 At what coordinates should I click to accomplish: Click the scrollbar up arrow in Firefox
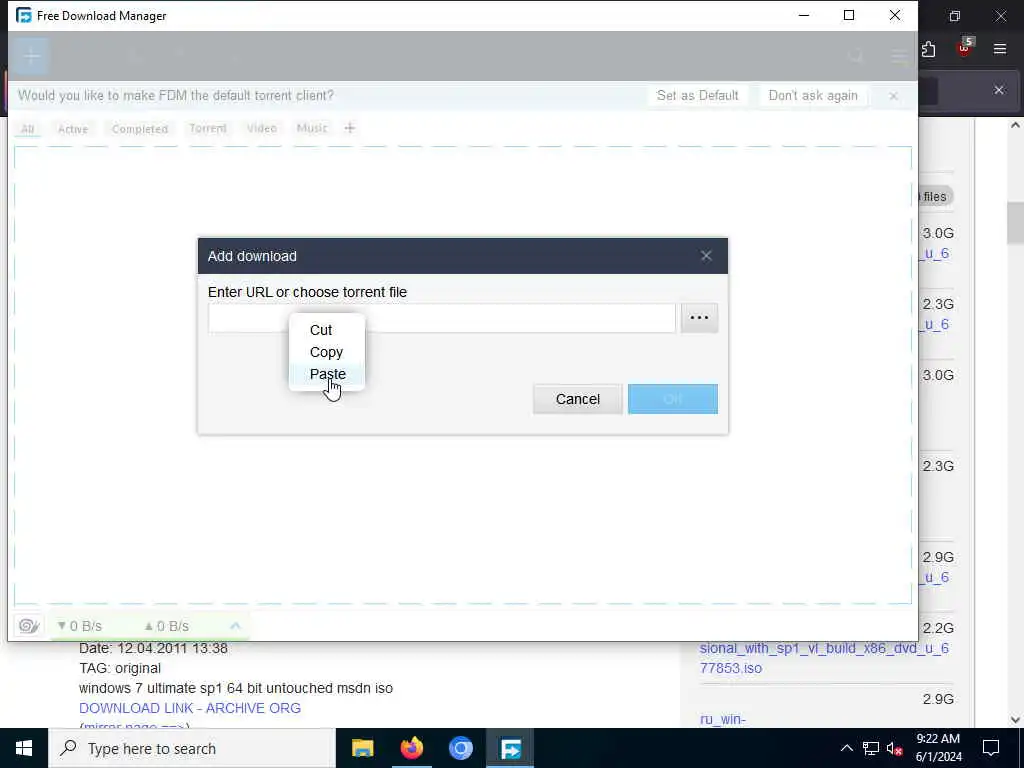pyautogui.click(x=1015, y=125)
